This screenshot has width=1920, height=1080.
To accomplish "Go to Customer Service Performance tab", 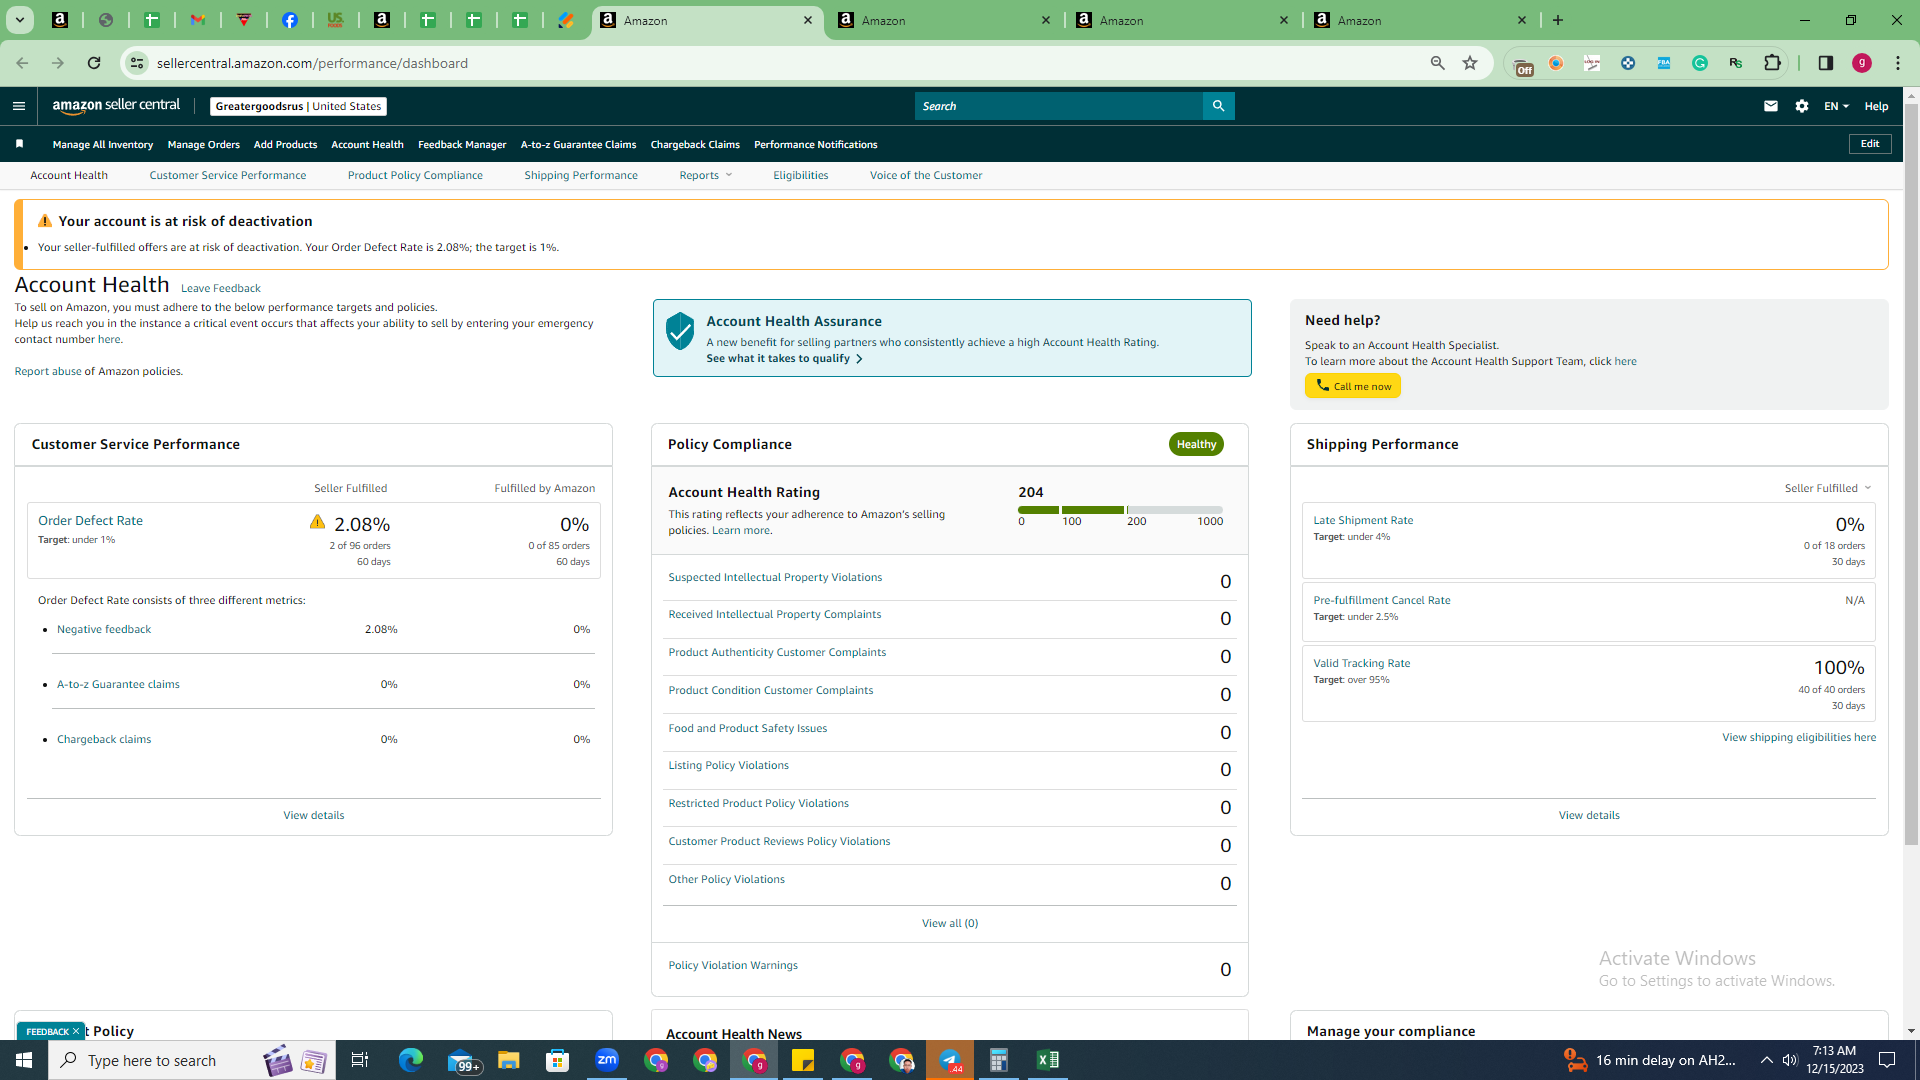I will click(x=228, y=175).
